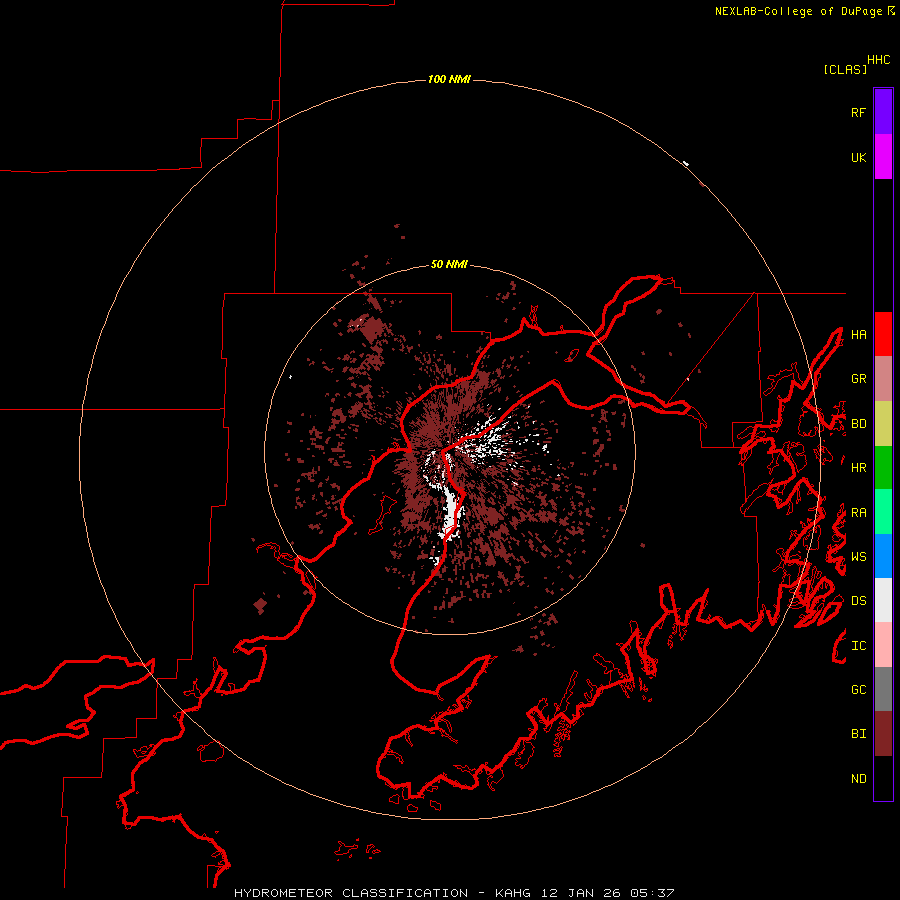Click the GC legend label
900x900 pixels.
(x=858, y=690)
